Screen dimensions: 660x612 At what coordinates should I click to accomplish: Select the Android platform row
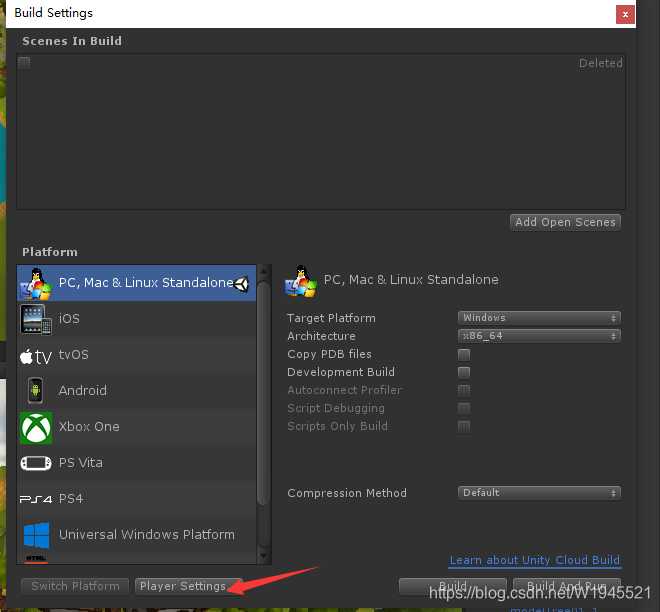(136, 391)
